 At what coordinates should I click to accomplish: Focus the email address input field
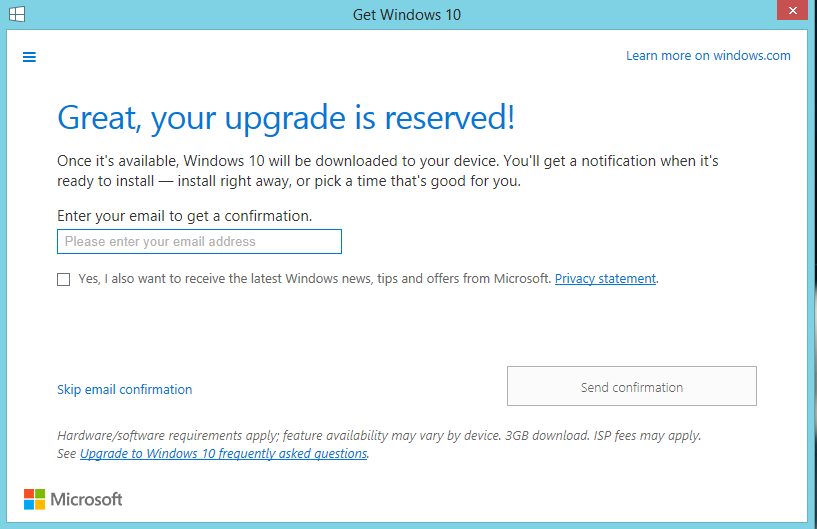tap(199, 241)
